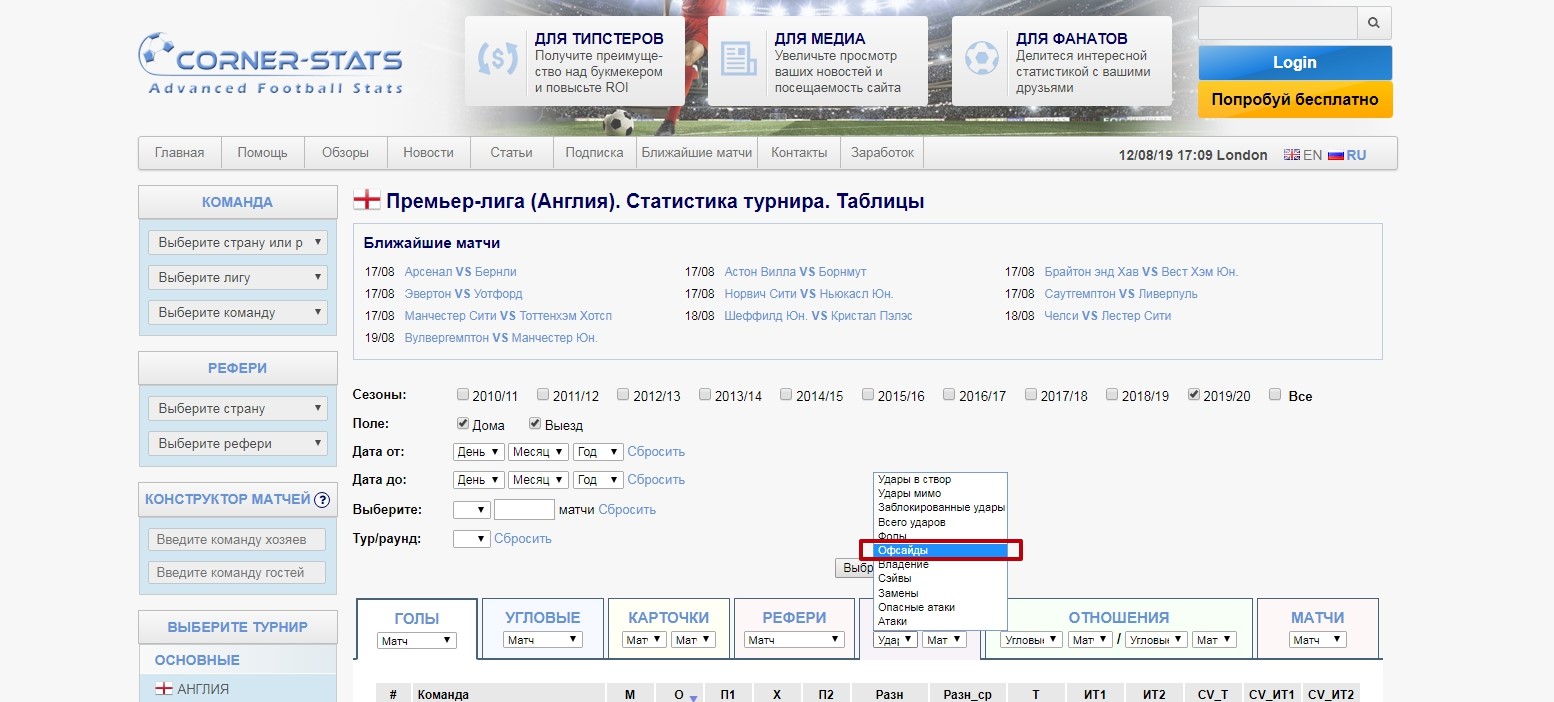
Task: Switch to the УГЛОВЫЕ tab
Action: point(541,618)
